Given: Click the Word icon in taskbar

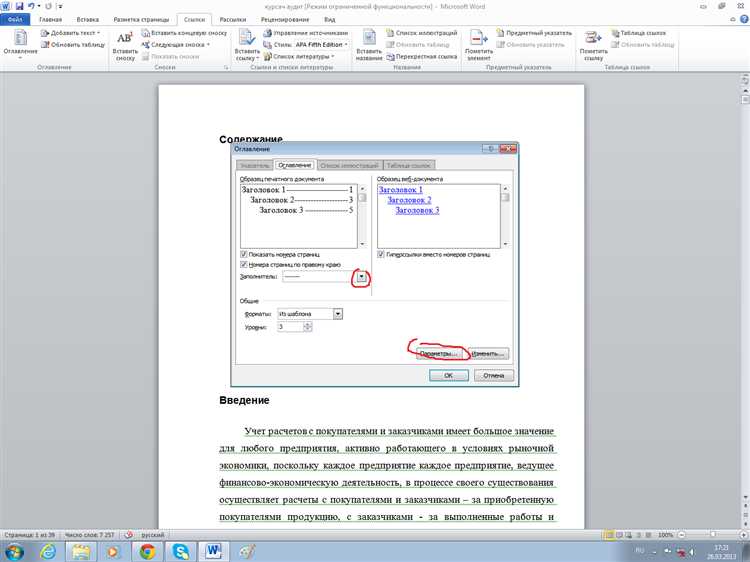Looking at the screenshot, I should 213,552.
